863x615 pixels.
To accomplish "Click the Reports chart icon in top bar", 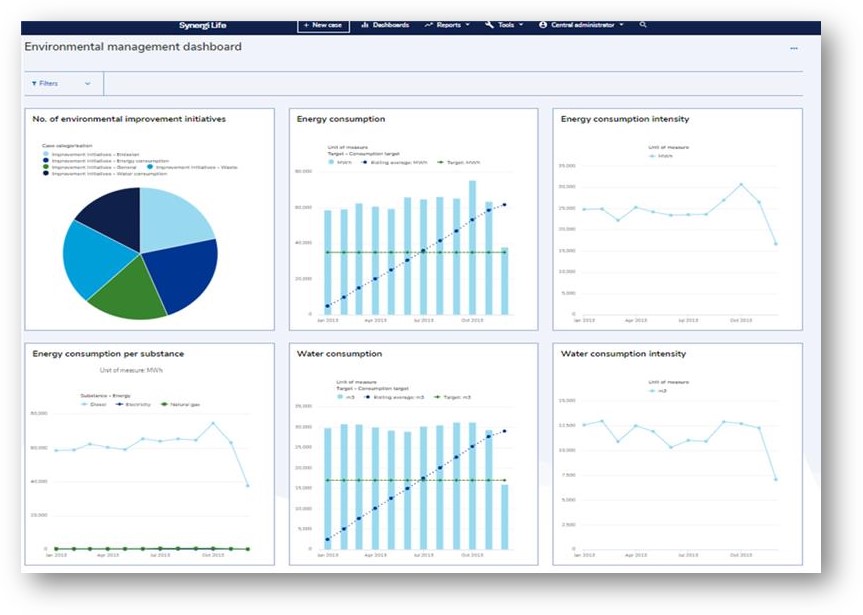I will (x=429, y=25).
